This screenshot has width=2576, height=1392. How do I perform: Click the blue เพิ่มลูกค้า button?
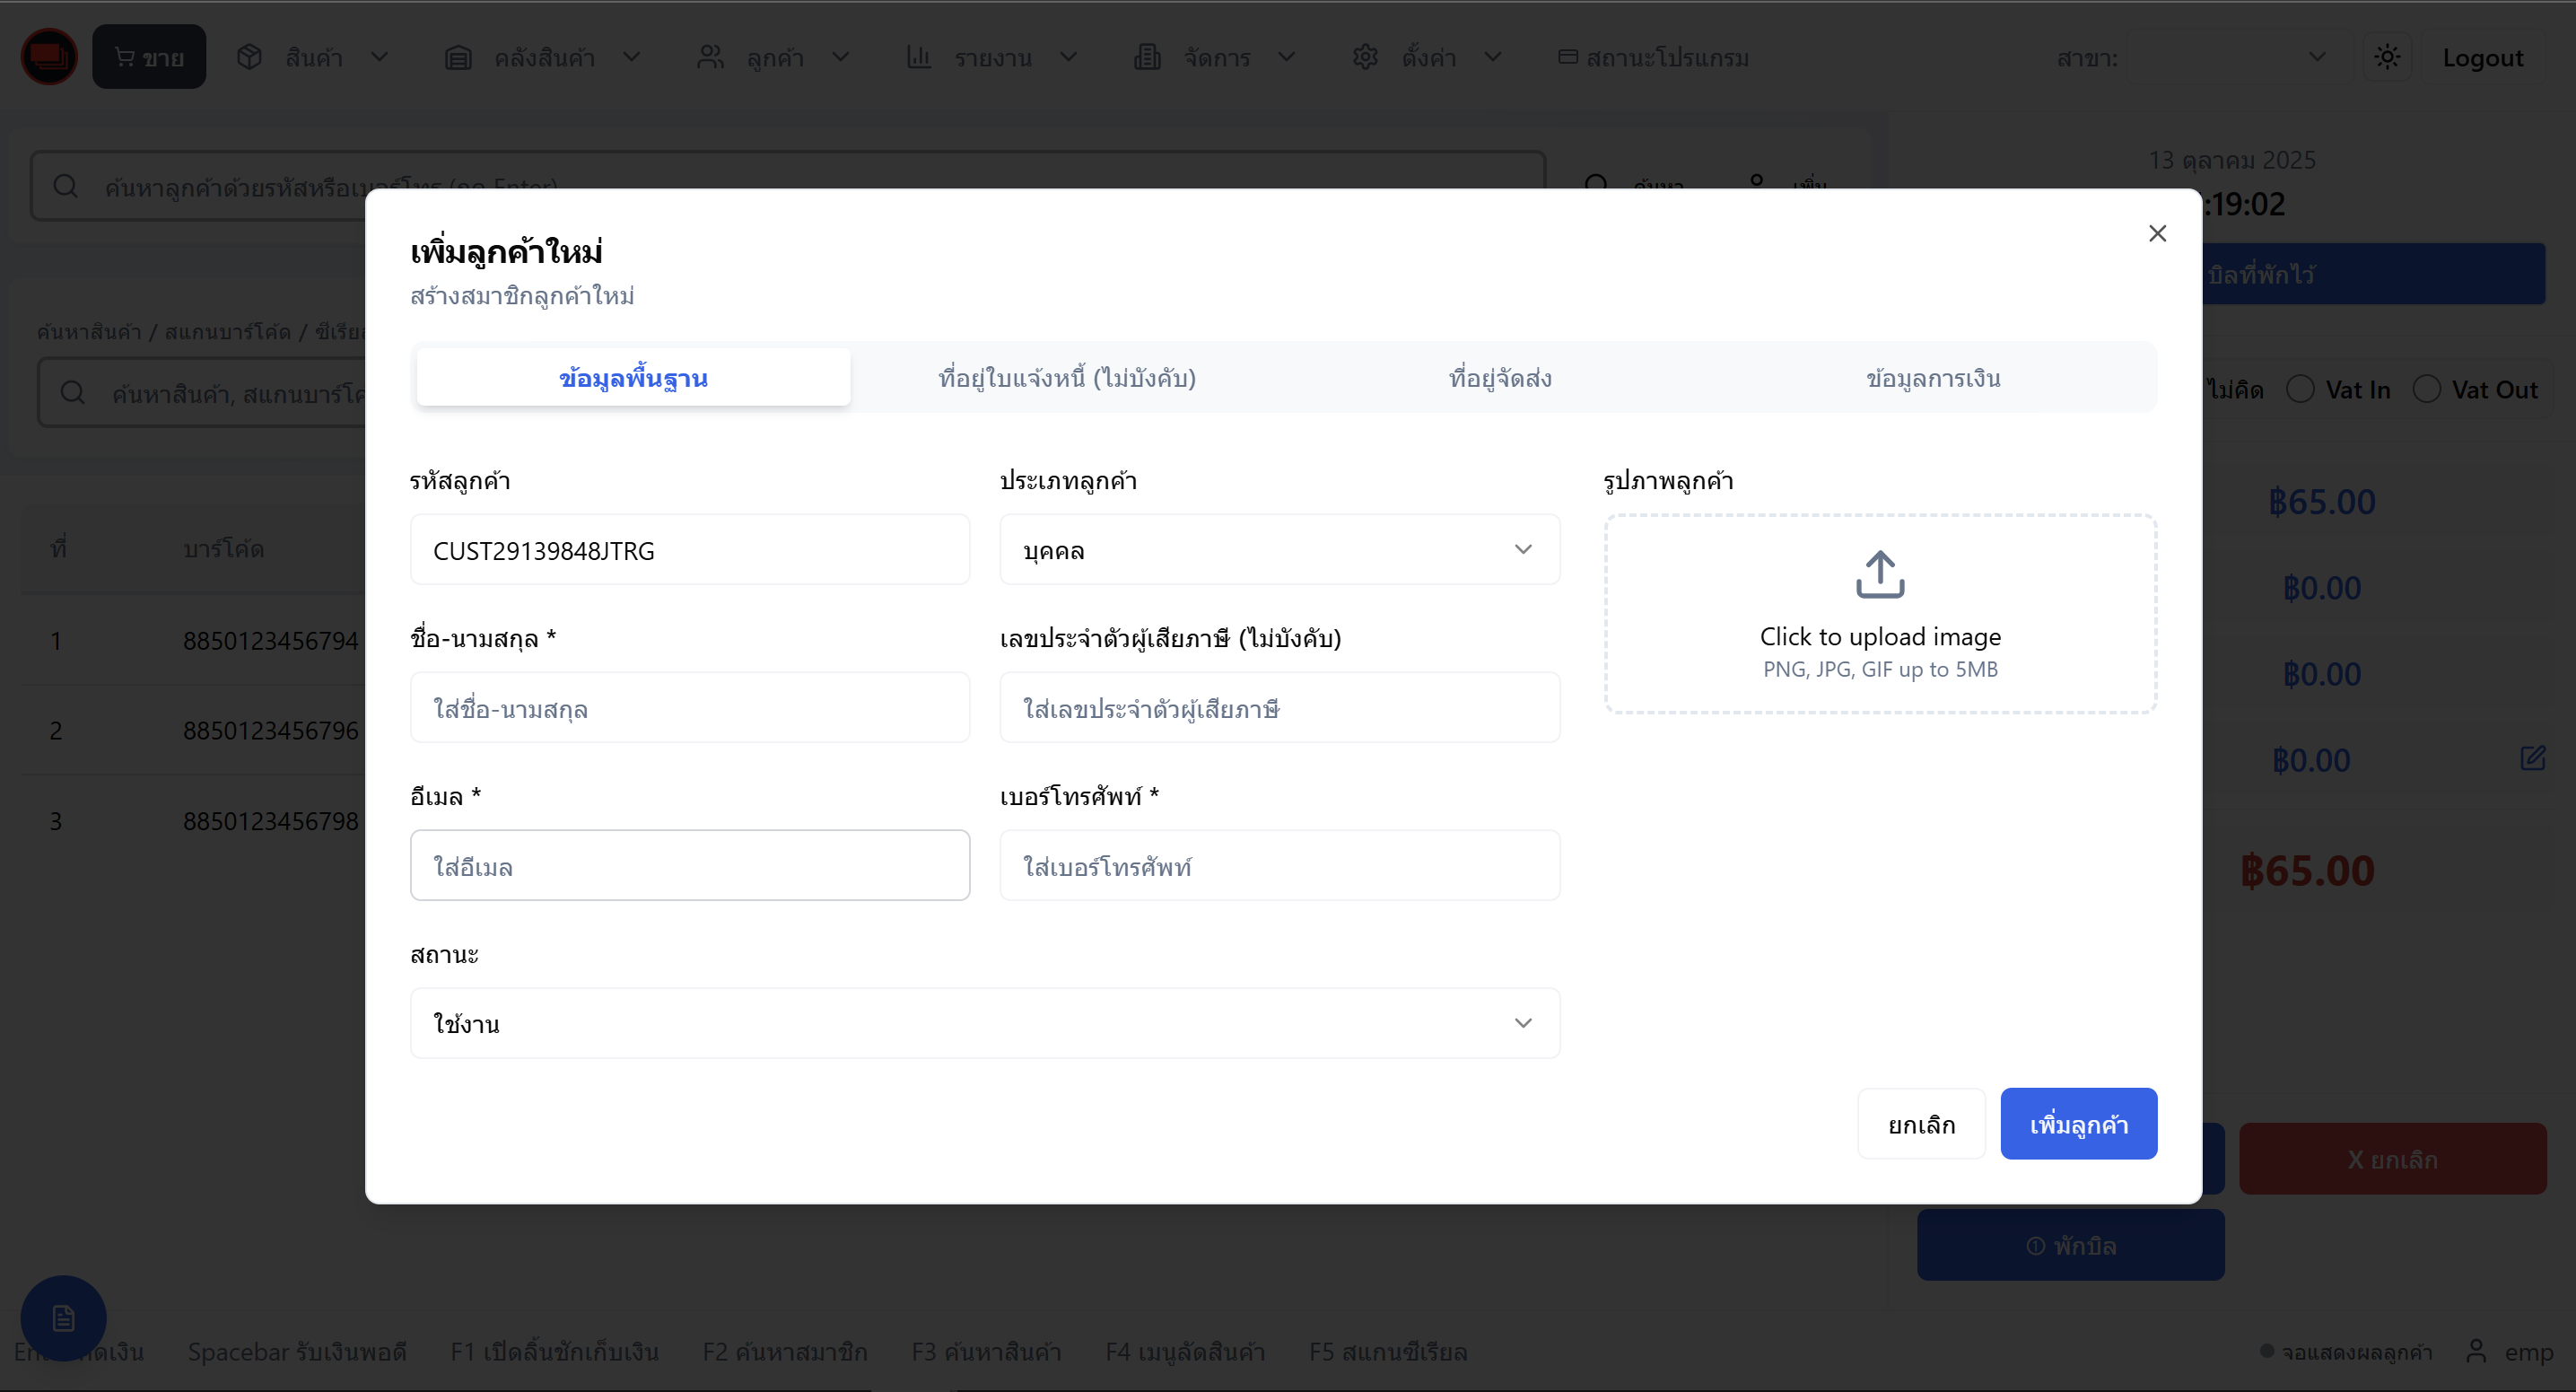(2078, 1124)
